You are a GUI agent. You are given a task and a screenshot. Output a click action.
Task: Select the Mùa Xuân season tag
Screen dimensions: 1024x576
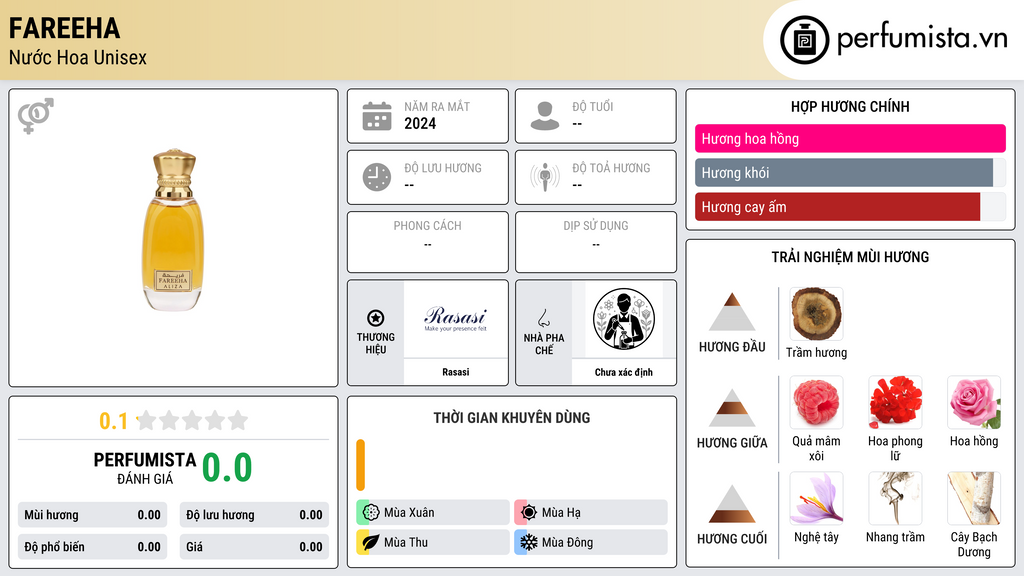click(433, 513)
